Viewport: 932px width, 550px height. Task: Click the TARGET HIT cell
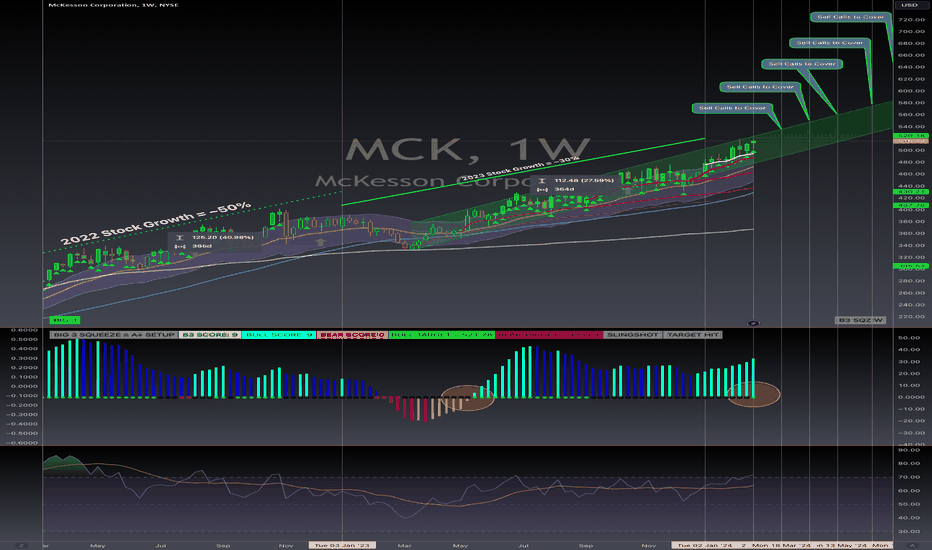(x=692, y=335)
